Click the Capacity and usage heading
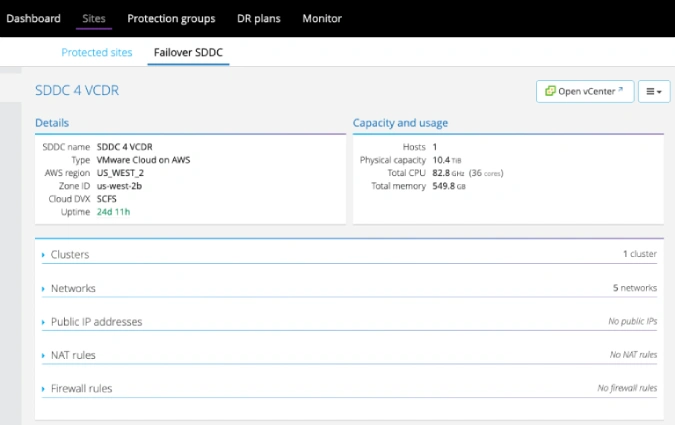The height and width of the screenshot is (425, 675). [x=400, y=123]
